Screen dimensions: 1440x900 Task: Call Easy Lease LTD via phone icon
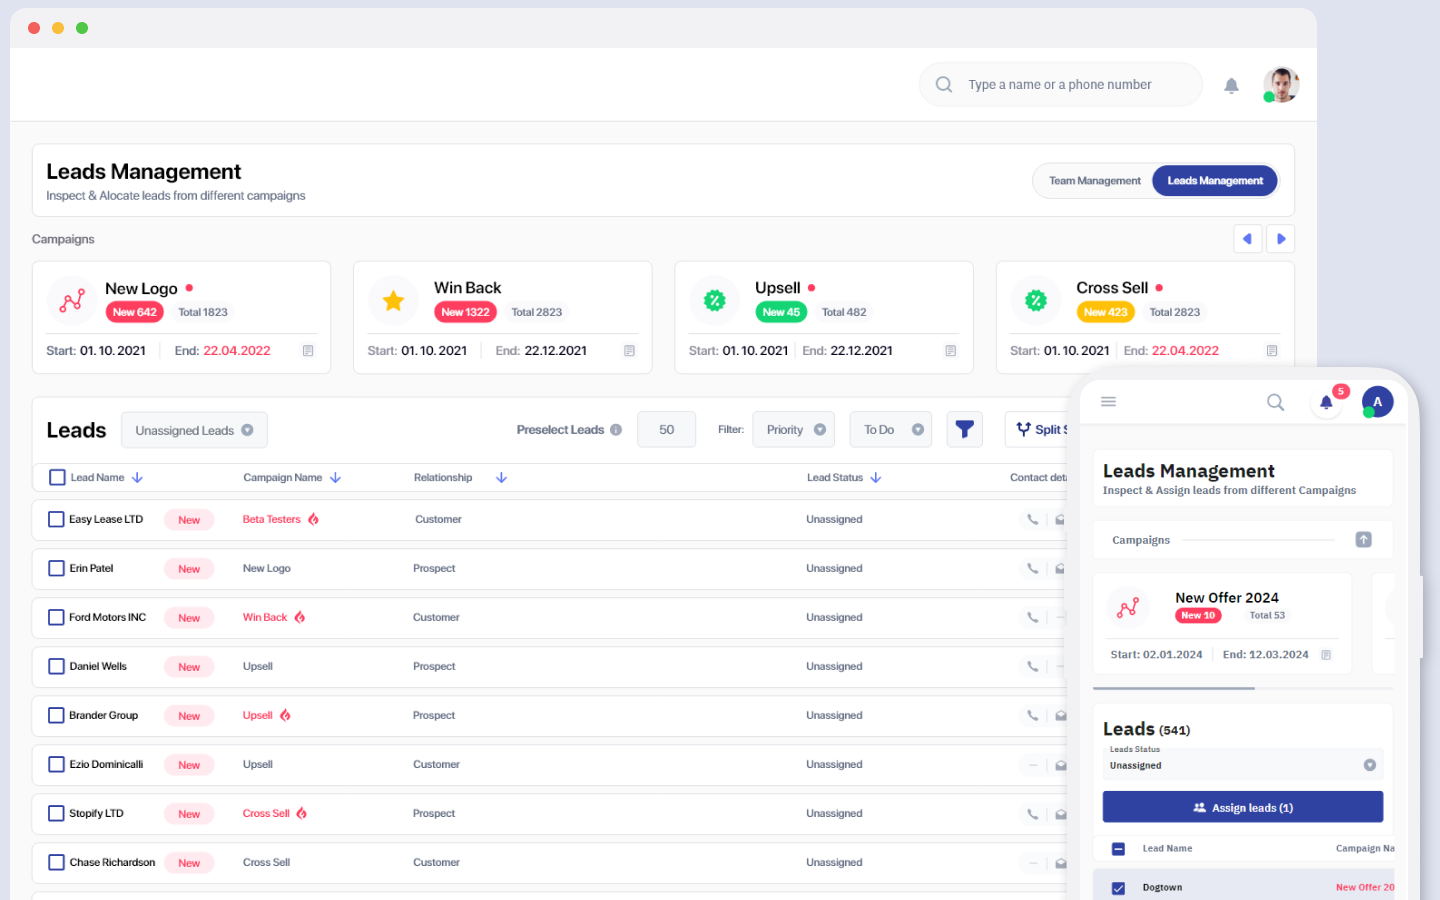tap(1032, 520)
